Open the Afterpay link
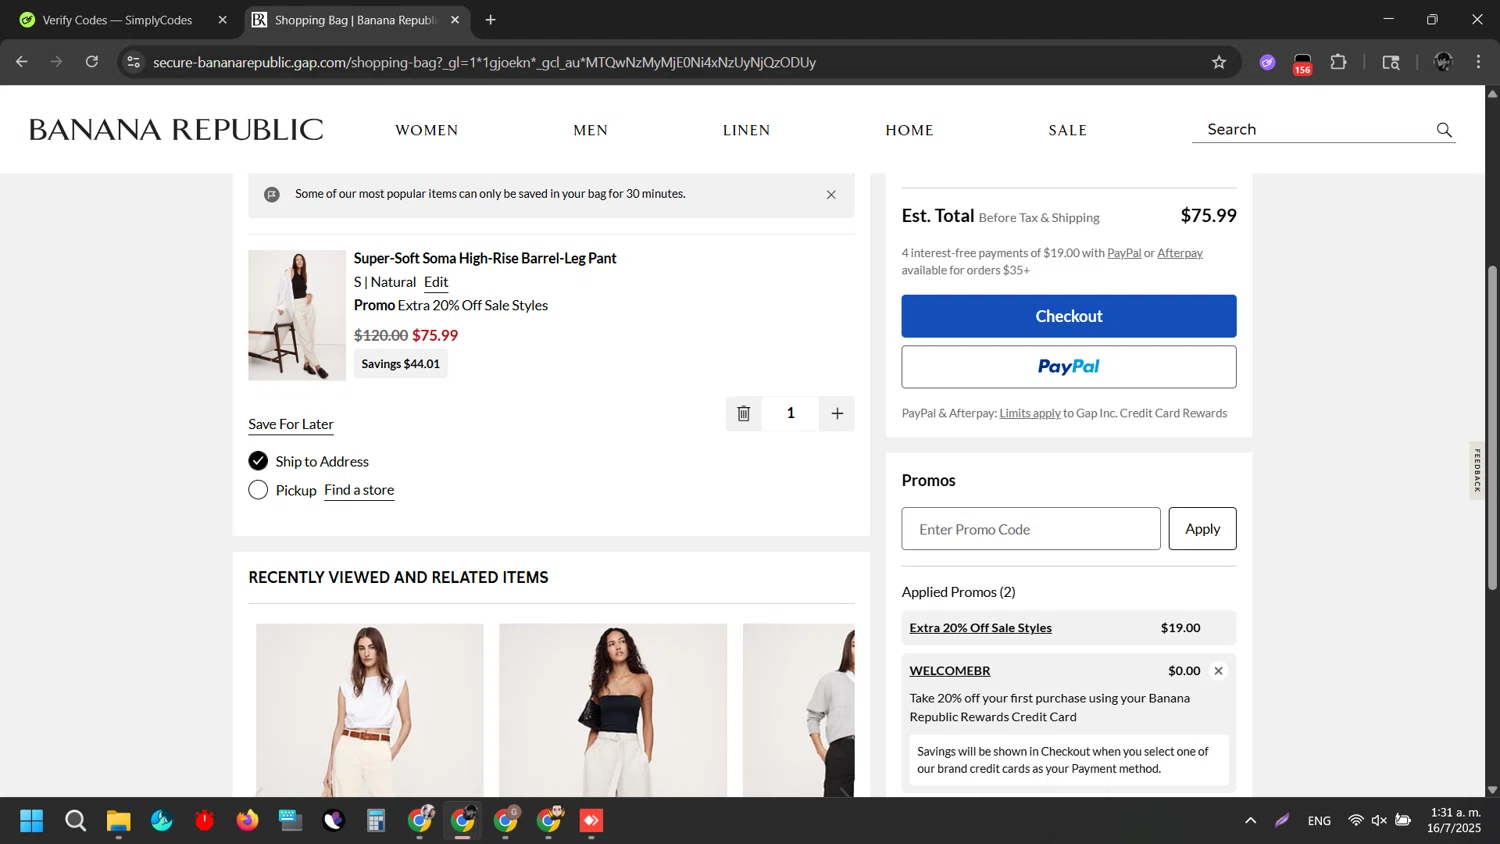 pyautogui.click(x=1180, y=253)
